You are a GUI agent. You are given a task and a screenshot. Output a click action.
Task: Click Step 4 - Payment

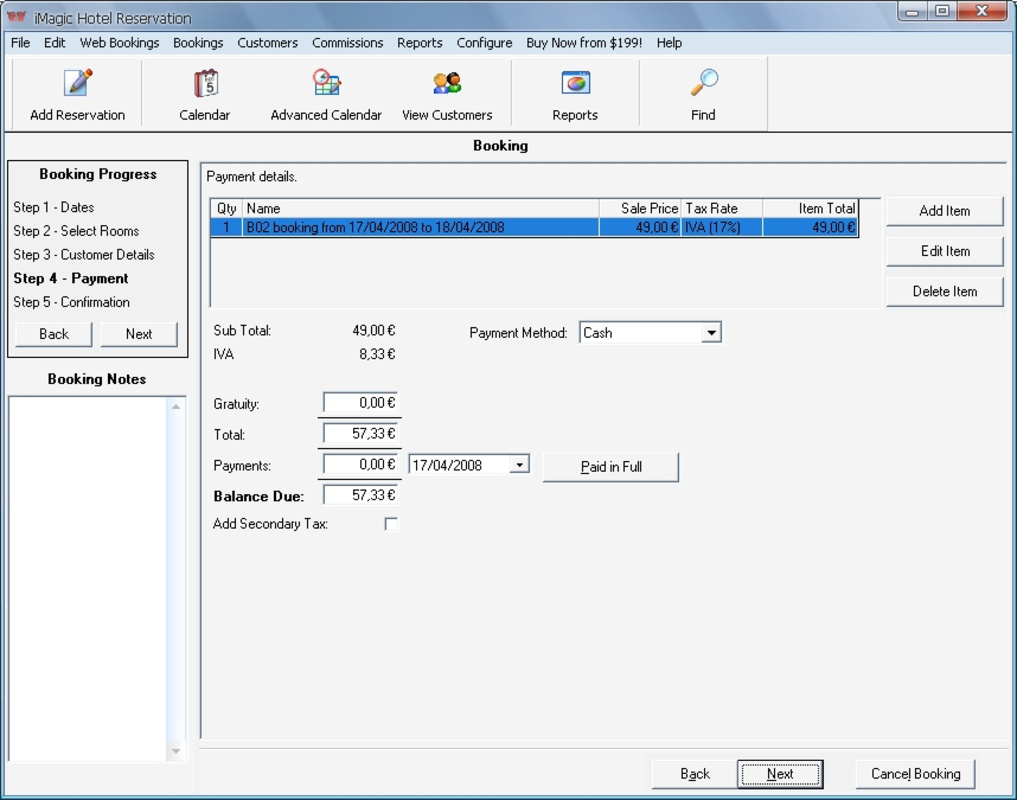(71, 278)
